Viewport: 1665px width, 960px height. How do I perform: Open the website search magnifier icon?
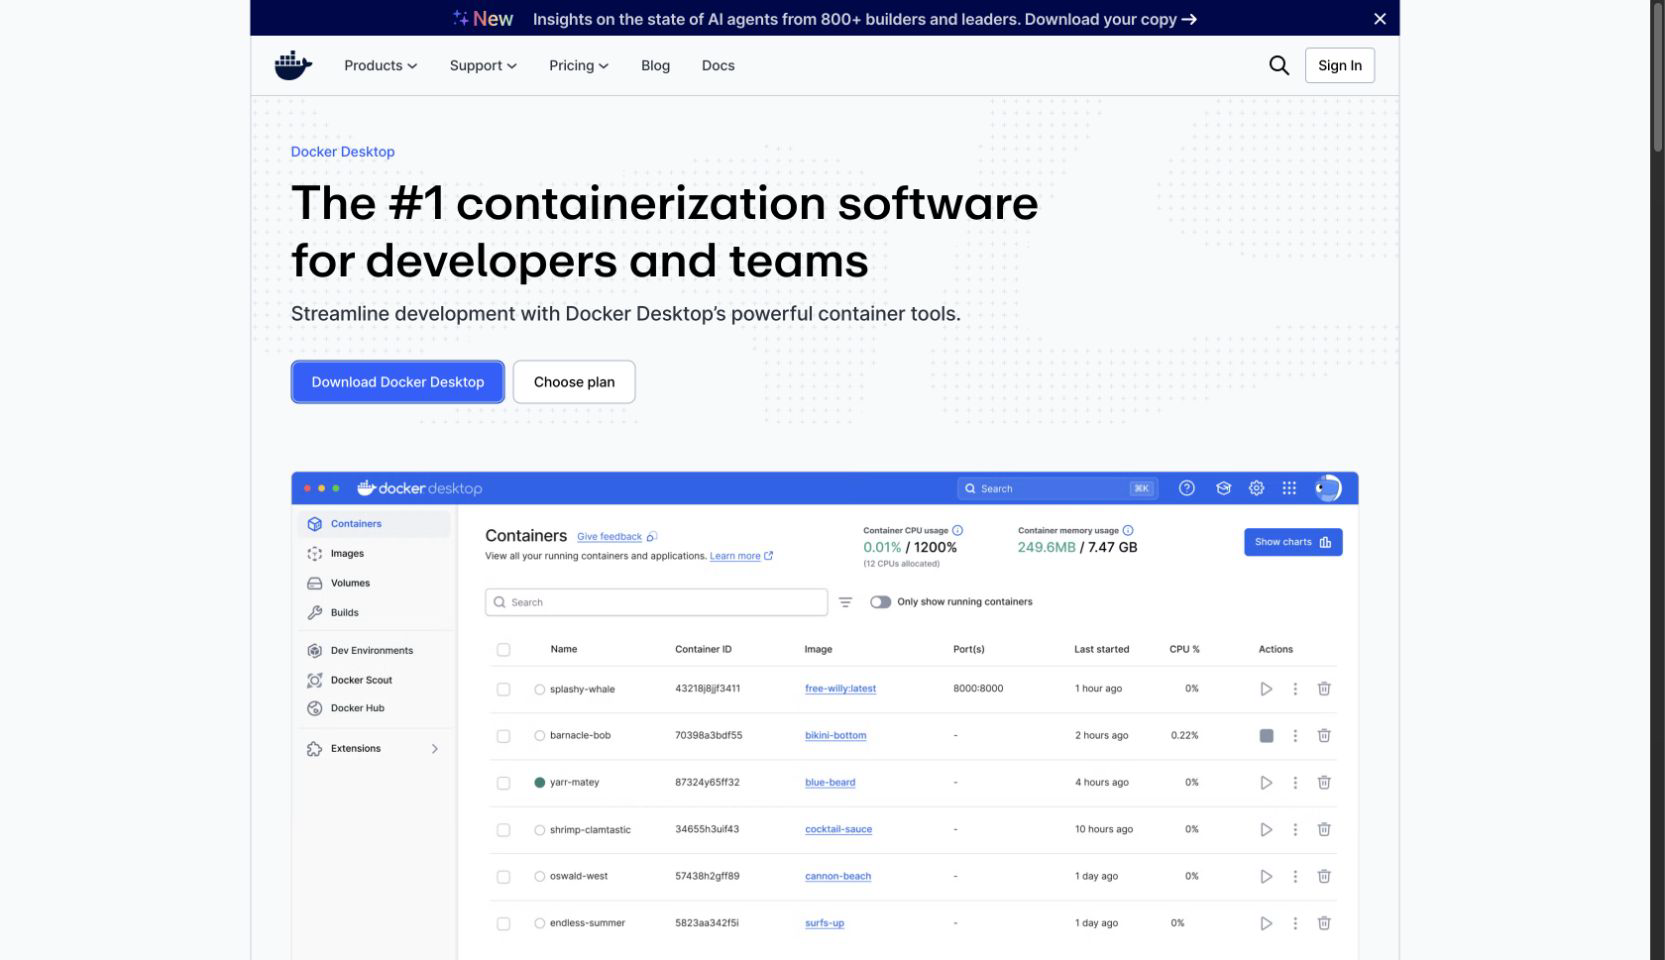(1279, 65)
